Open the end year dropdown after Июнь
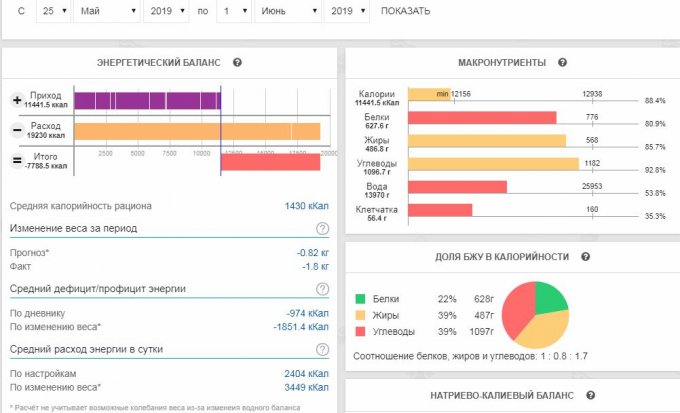Image resolution: width=680 pixels, height=413 pixels. coord(349,12)
